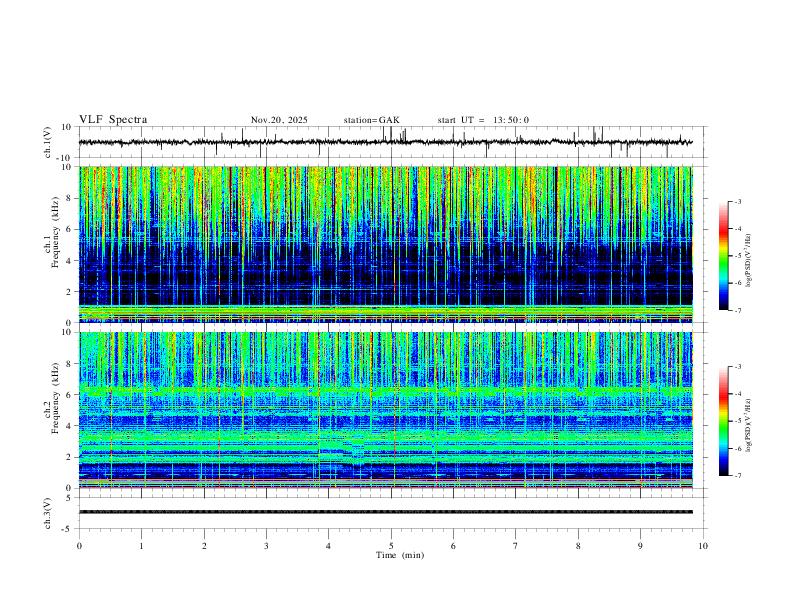Click the ch.2 color bar '-7' label
Screen dimensions: 792x612
tap(737, 476)
